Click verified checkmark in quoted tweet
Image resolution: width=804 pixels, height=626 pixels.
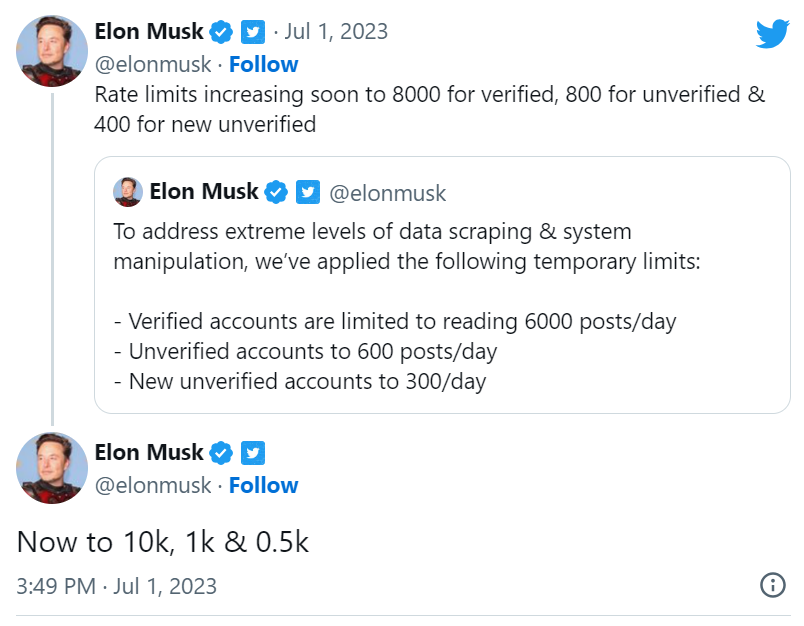click(x=276, y=192)
